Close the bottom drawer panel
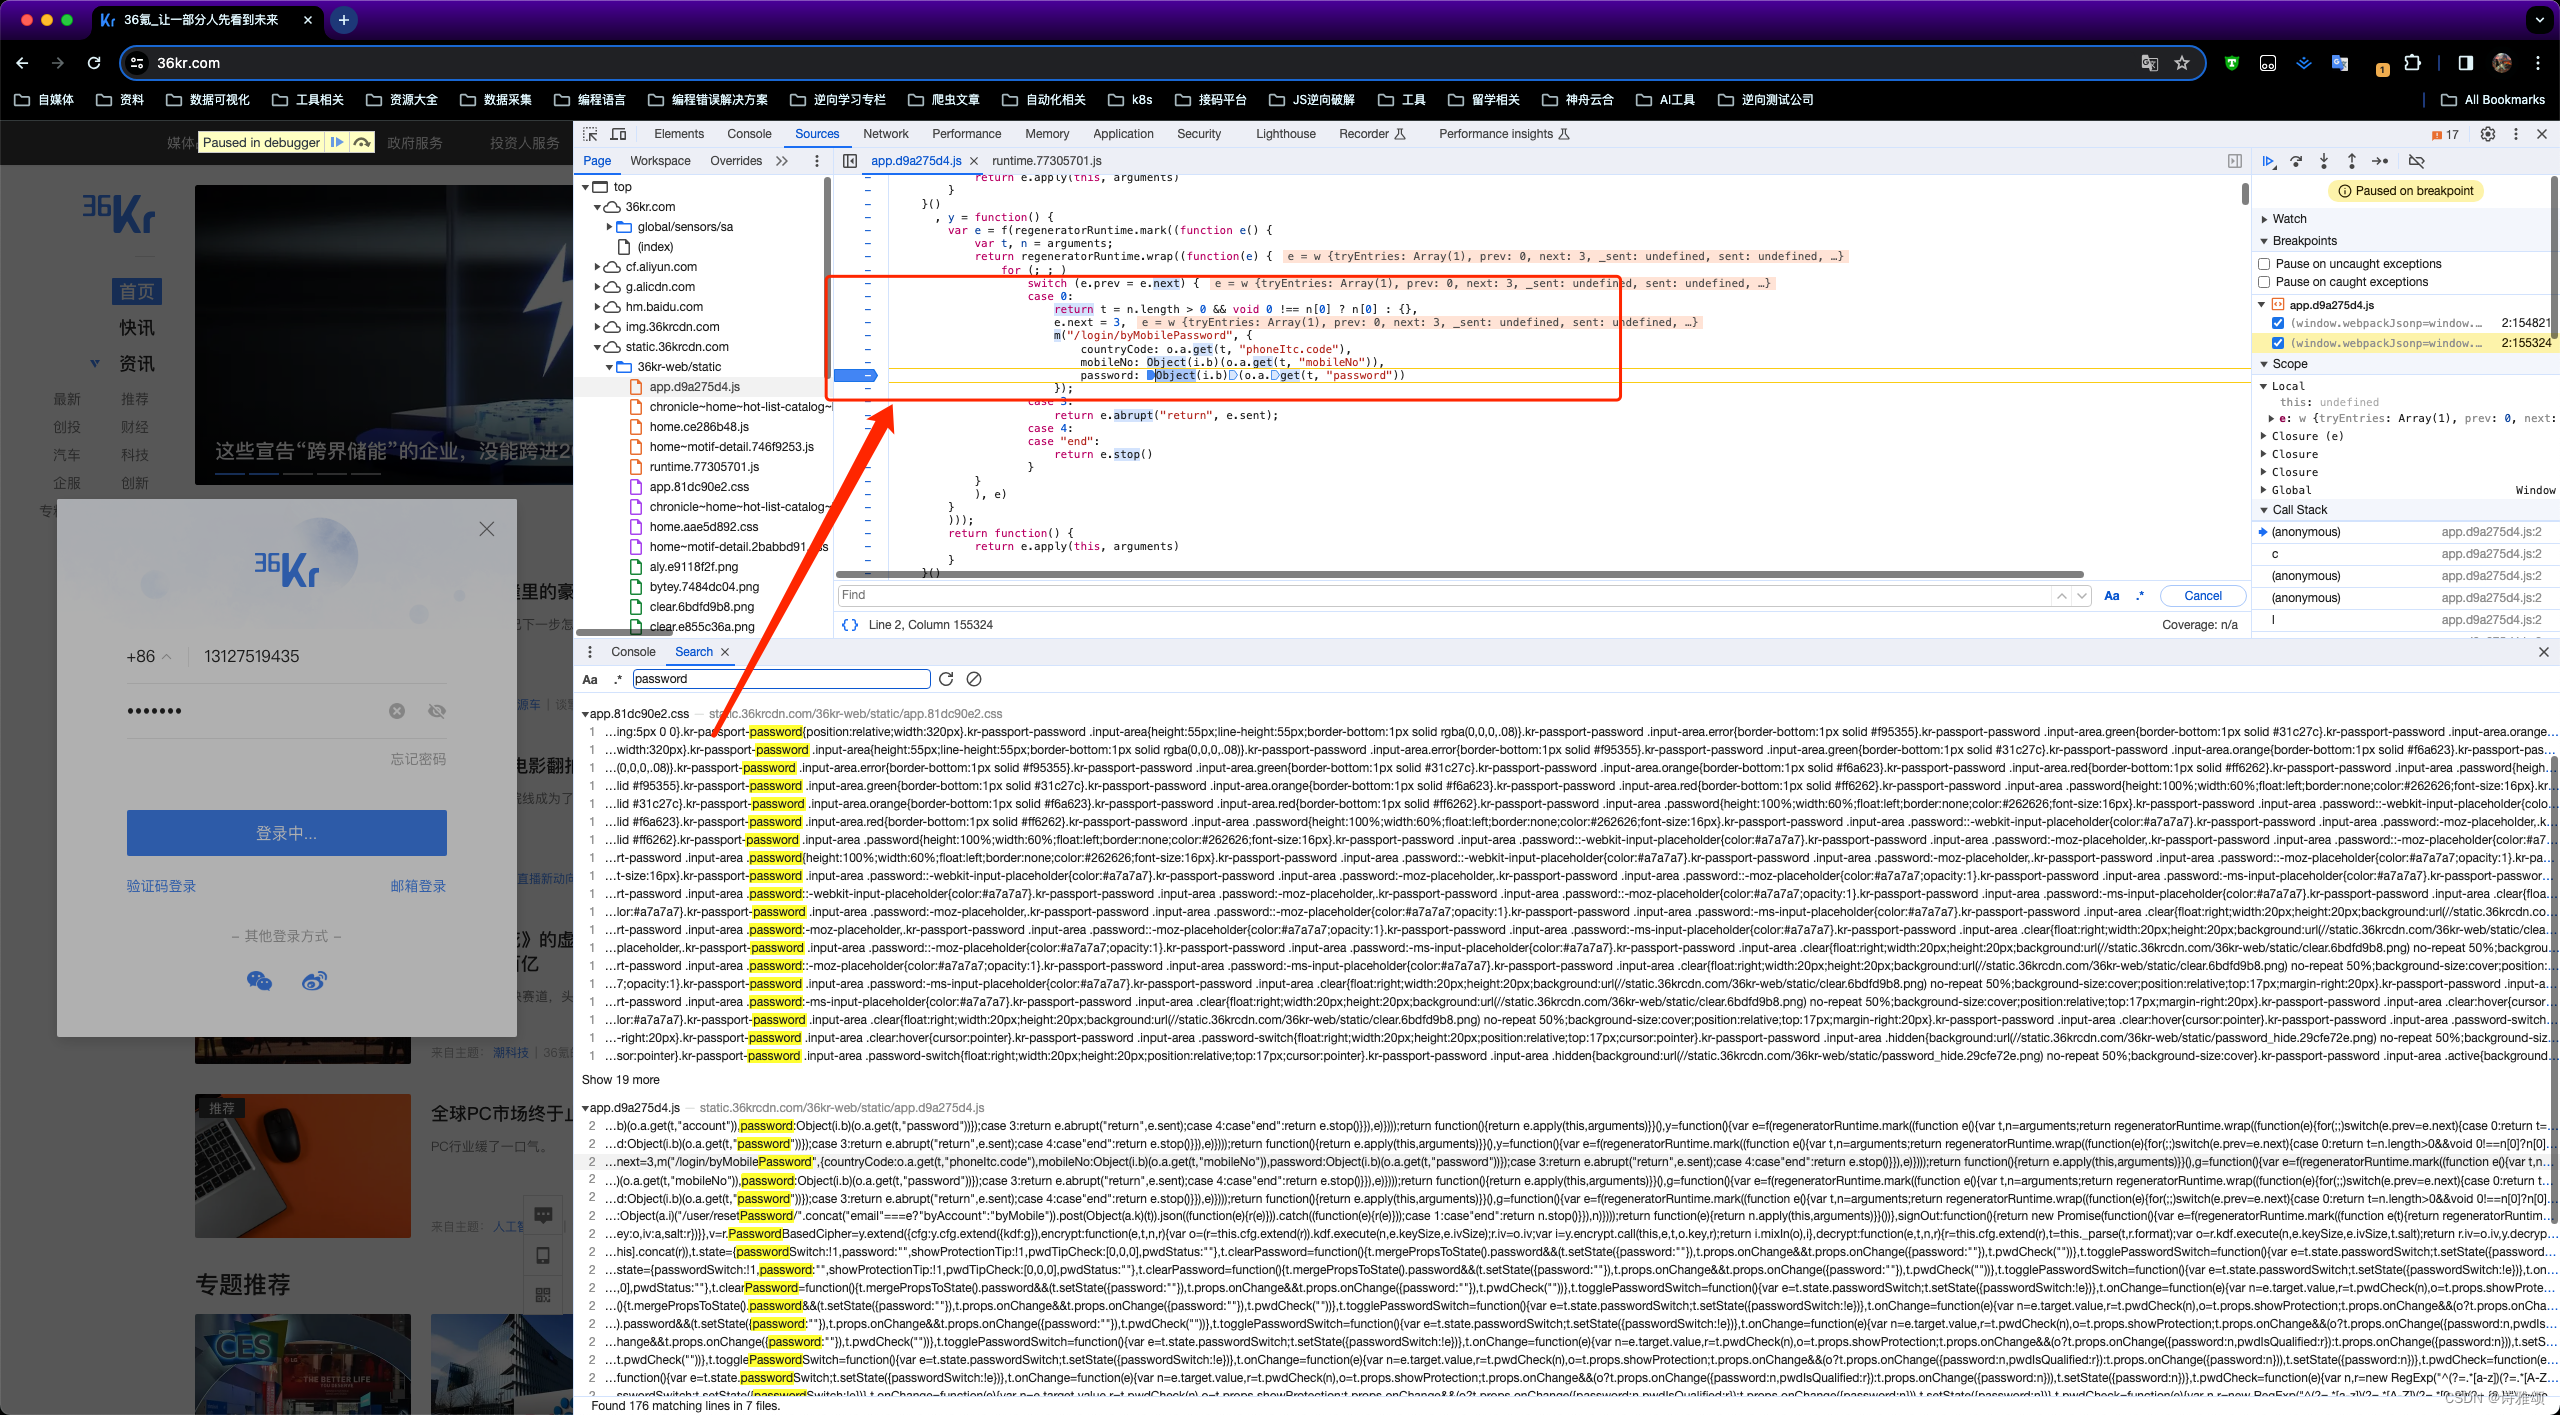The image size is (2560, 1415). point(2543,652)
